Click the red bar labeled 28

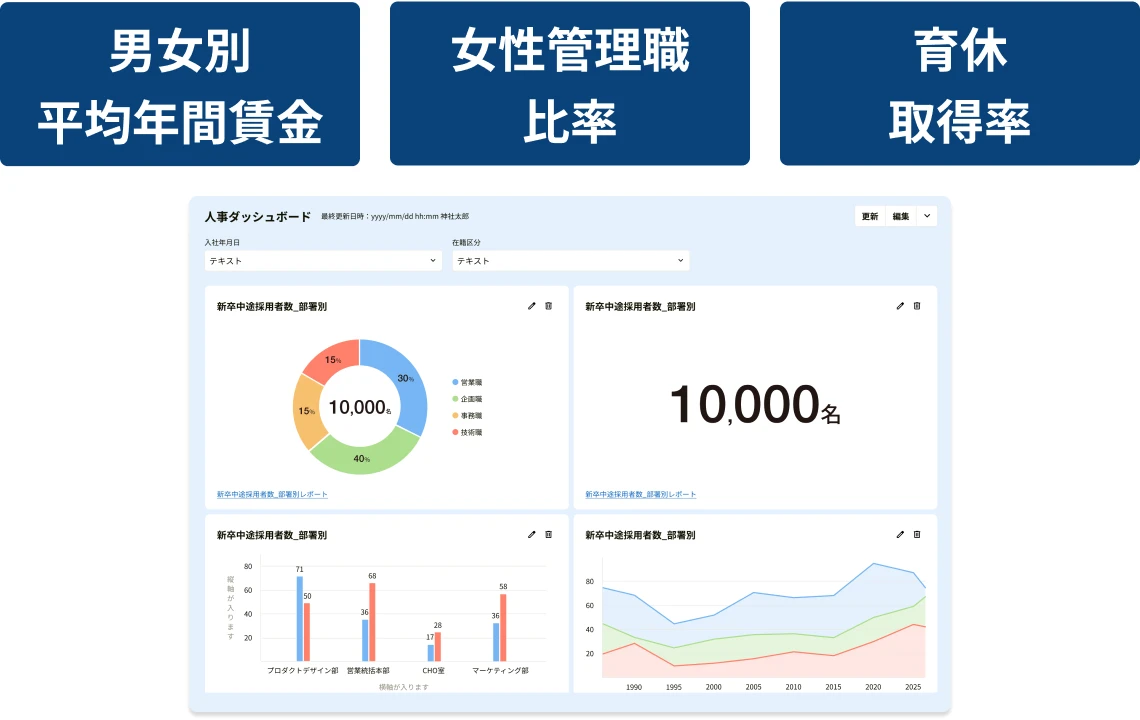pyautogui.click(x=438, y=647)
